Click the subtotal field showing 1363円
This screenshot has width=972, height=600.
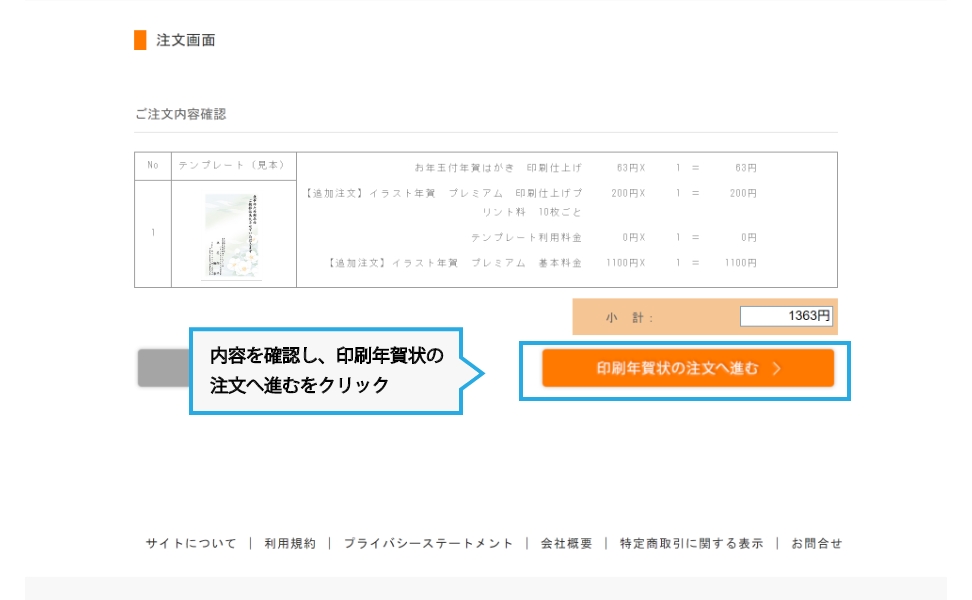pos(786,316)
